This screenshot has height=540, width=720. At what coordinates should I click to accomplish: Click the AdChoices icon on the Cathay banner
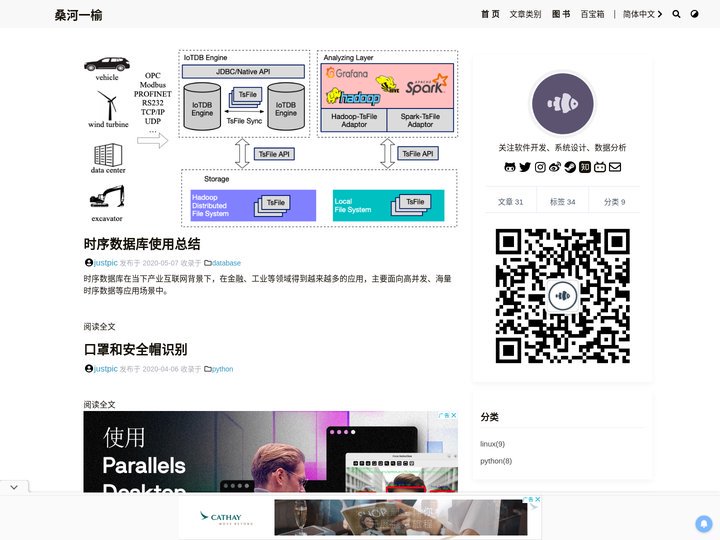528,499
